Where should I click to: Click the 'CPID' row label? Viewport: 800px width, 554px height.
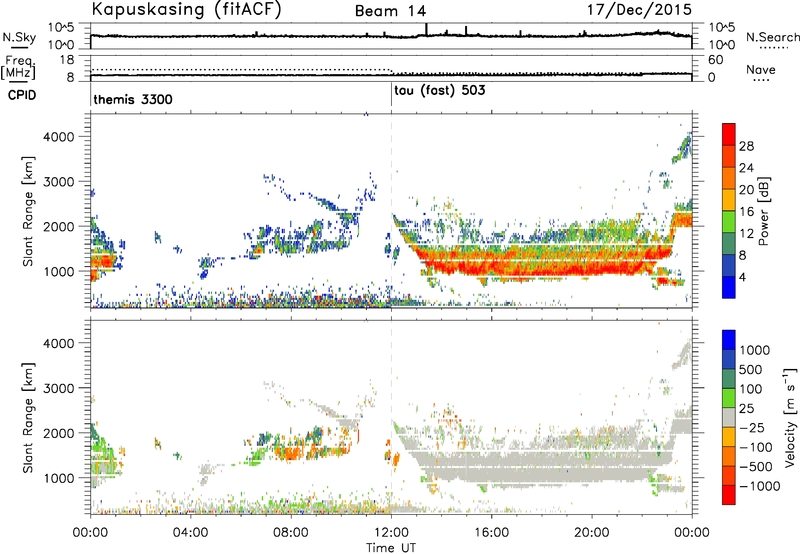click(22, 95)
